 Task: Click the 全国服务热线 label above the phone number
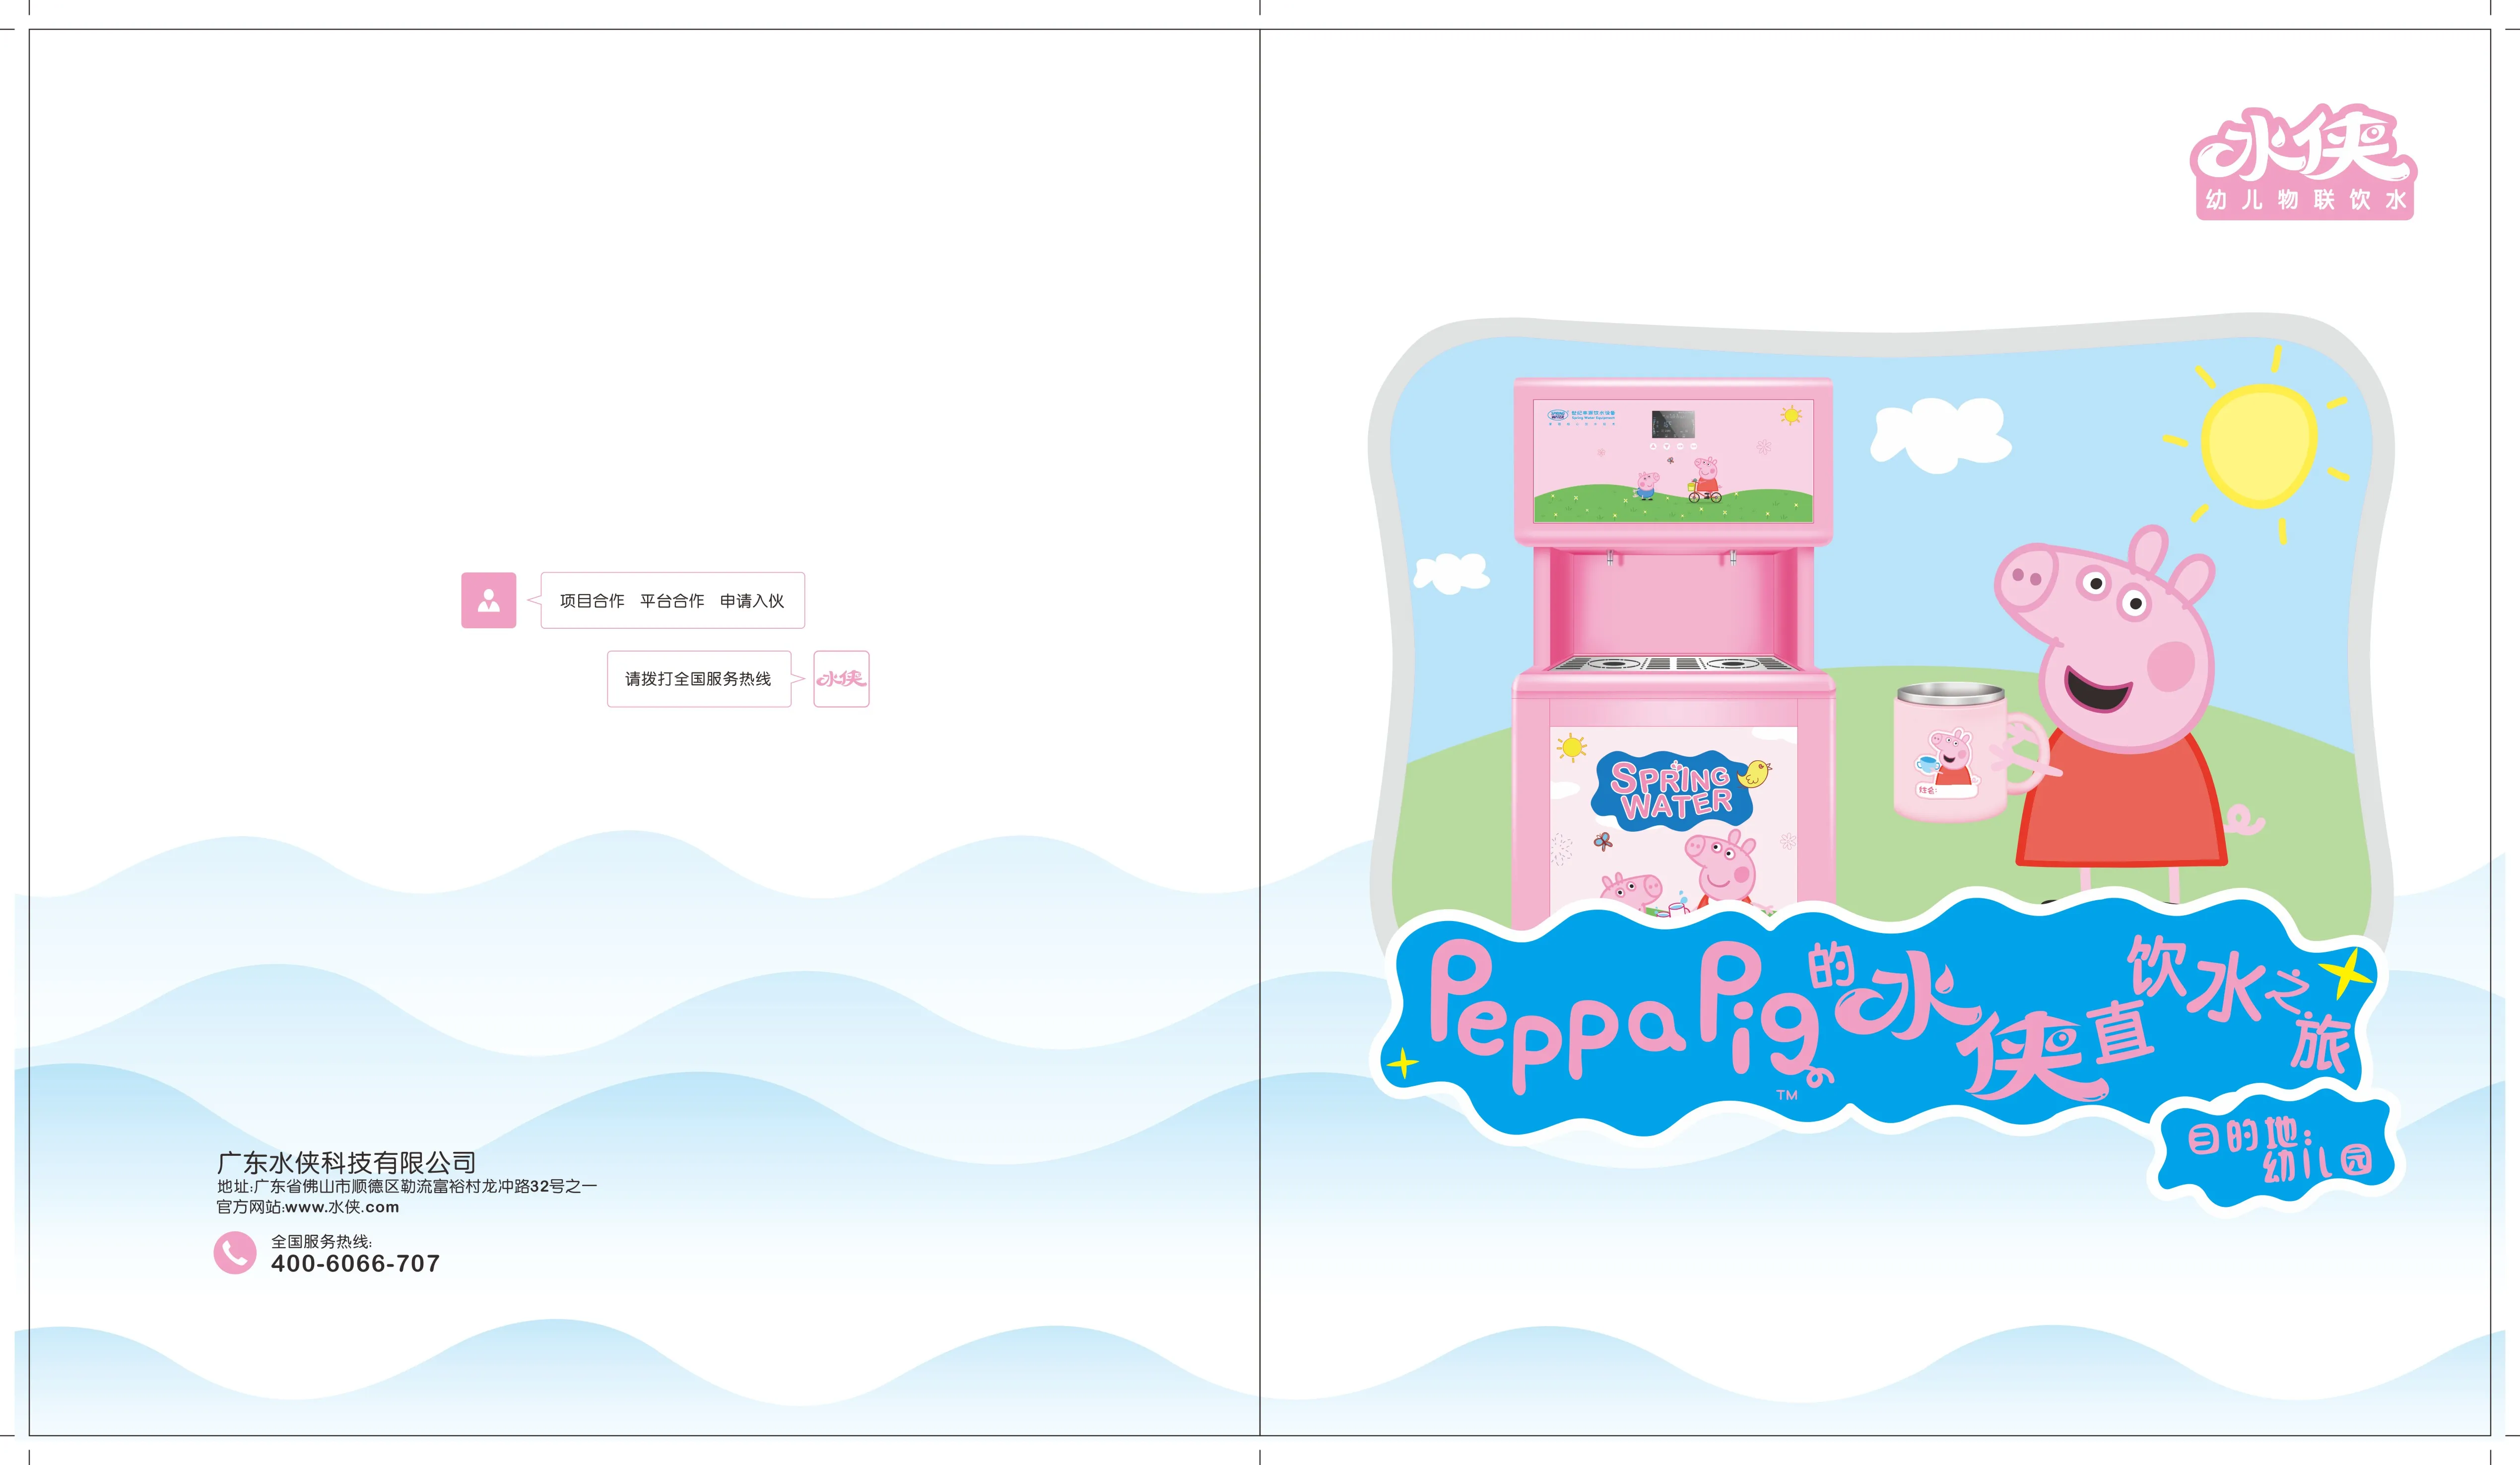pyautogui.click(x=321, y=1241)
